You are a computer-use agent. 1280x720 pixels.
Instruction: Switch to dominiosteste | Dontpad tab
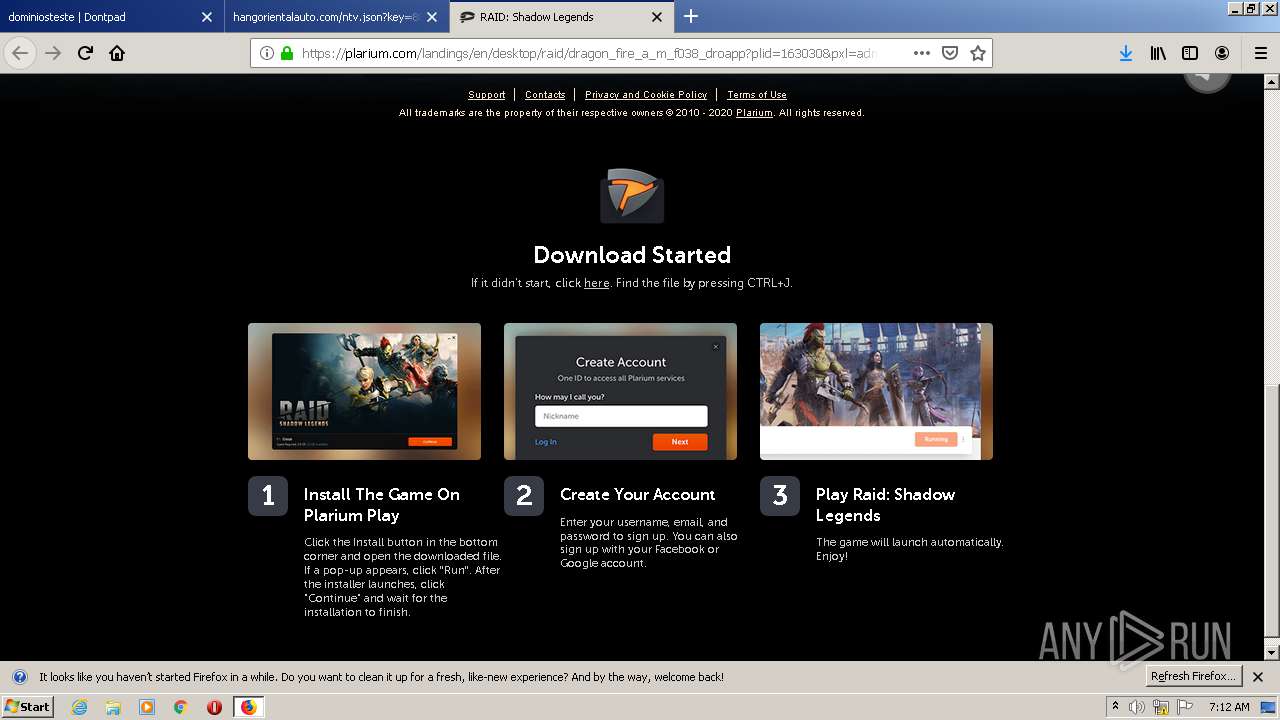coord(111,17)
